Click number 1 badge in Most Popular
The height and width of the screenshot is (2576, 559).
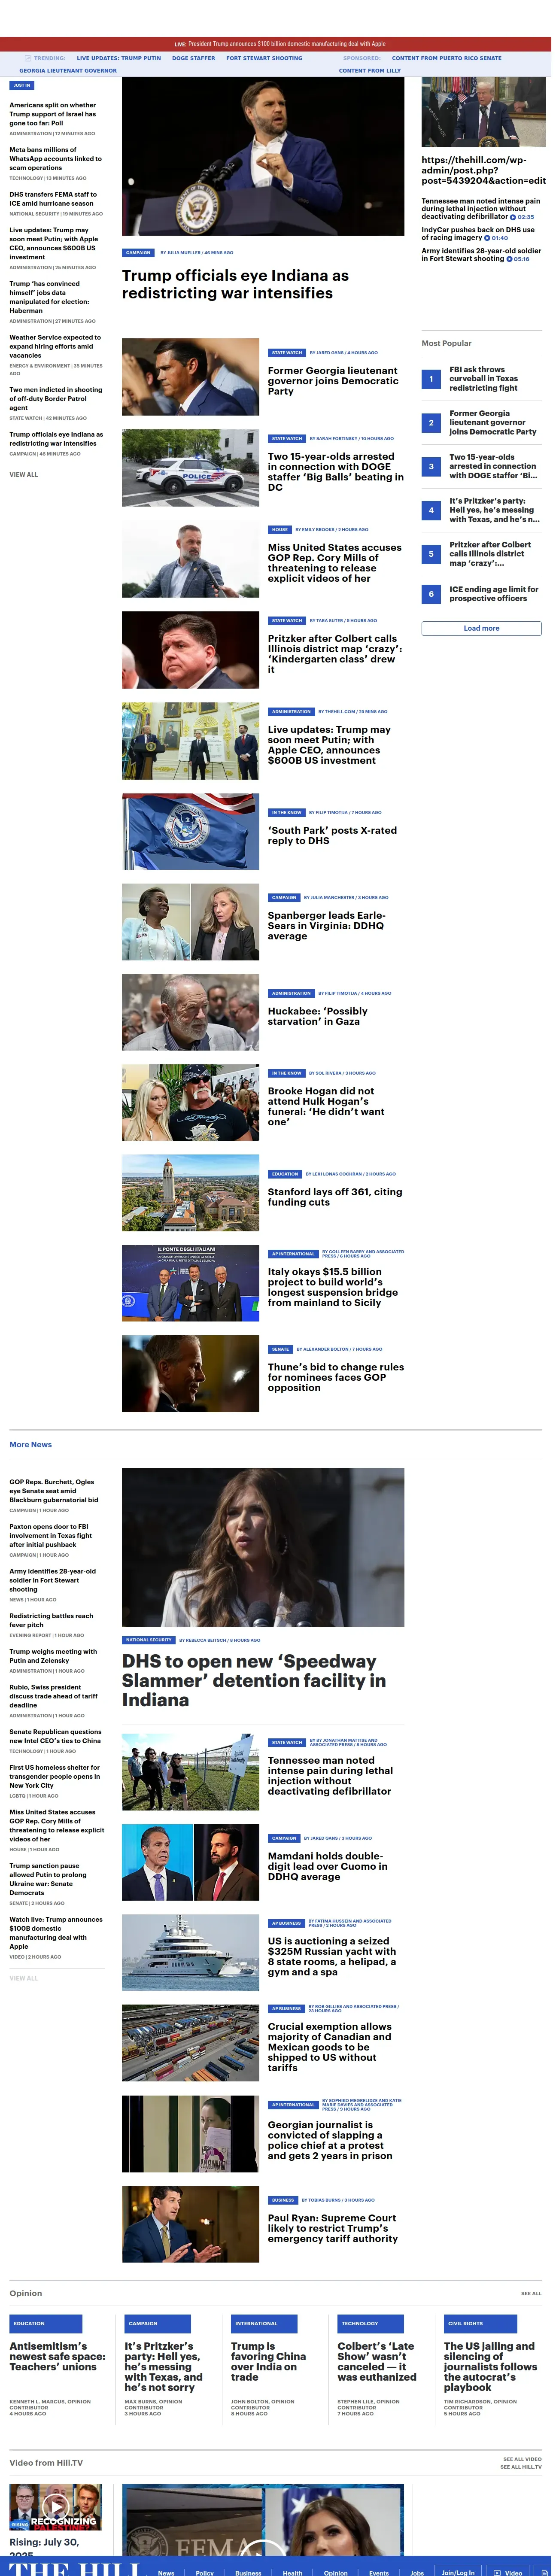(431, 379)
